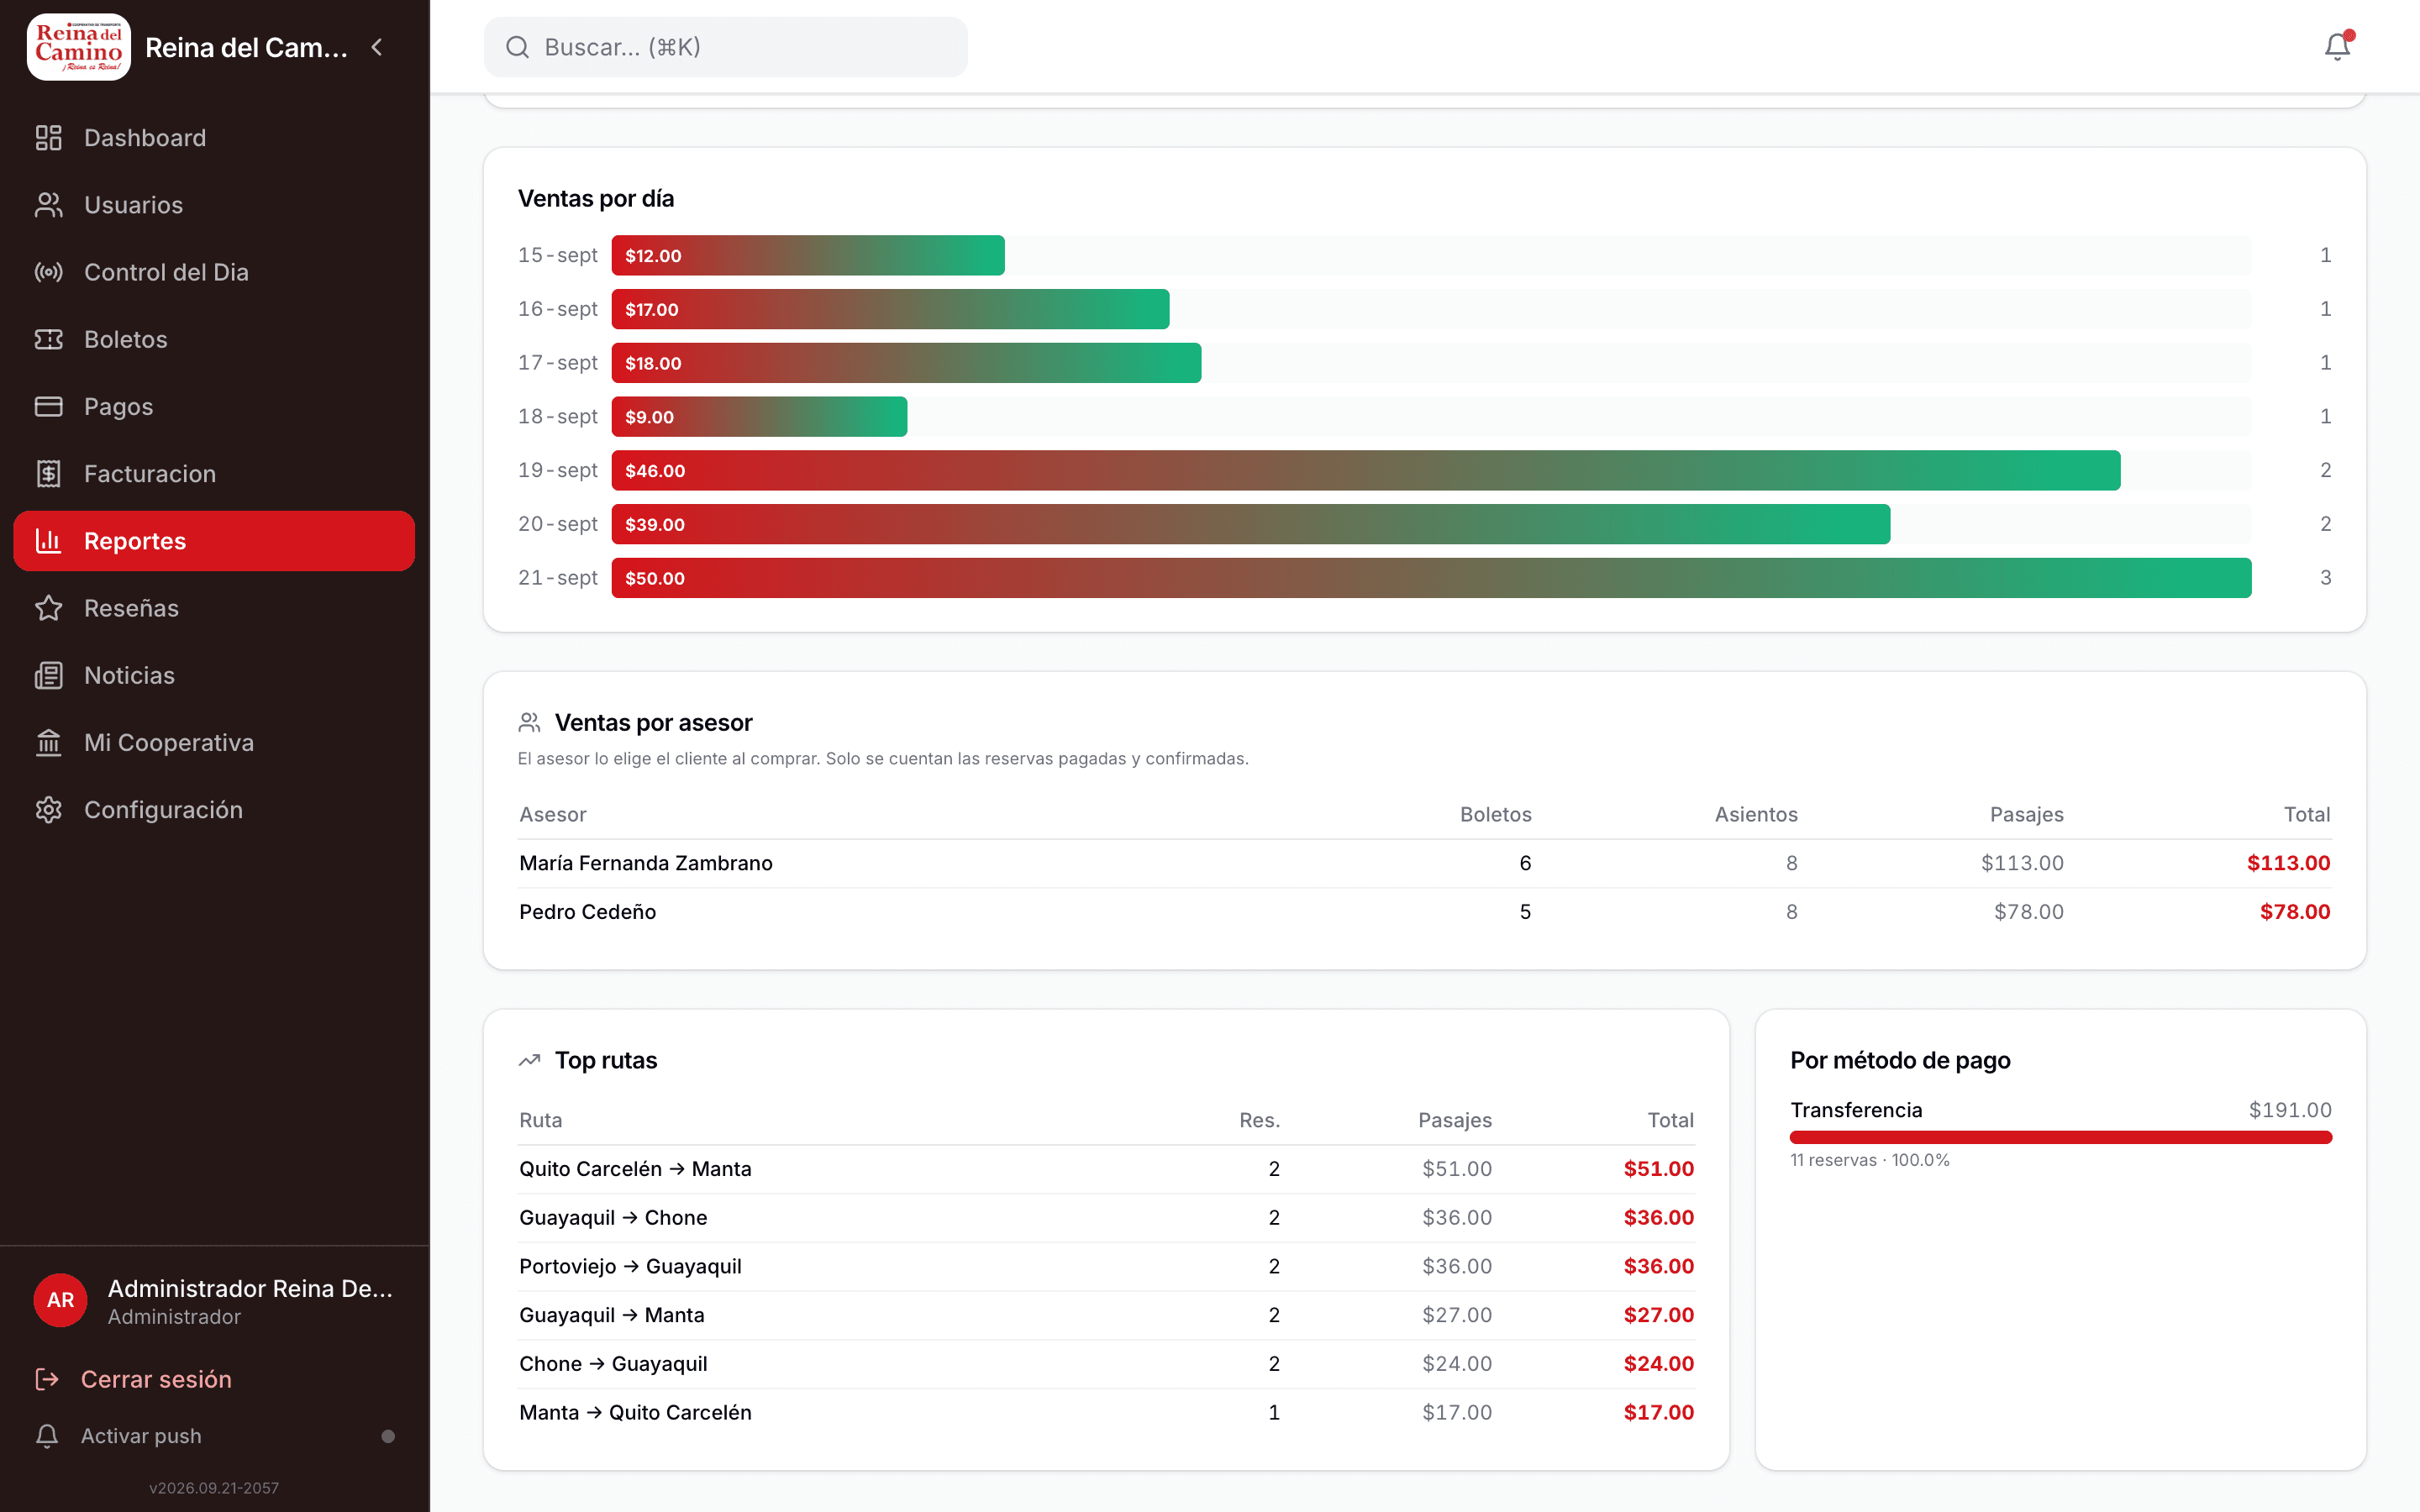Click the Pagos card icon
Image resolution: width=2420 pixels, height=1512 pixels.
tap(48, 406)
